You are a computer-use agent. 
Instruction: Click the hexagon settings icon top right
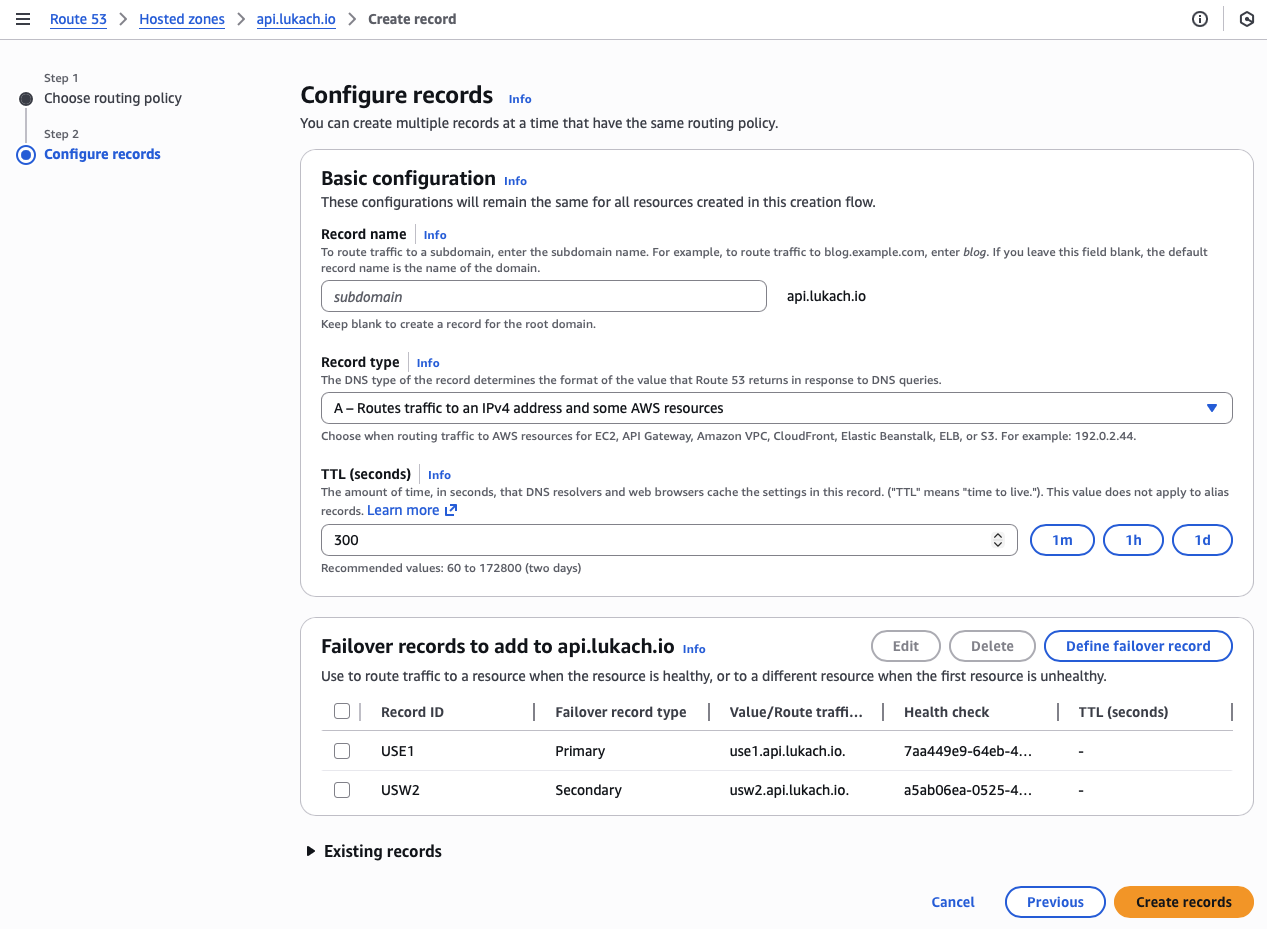click(x=1246, y=19)
